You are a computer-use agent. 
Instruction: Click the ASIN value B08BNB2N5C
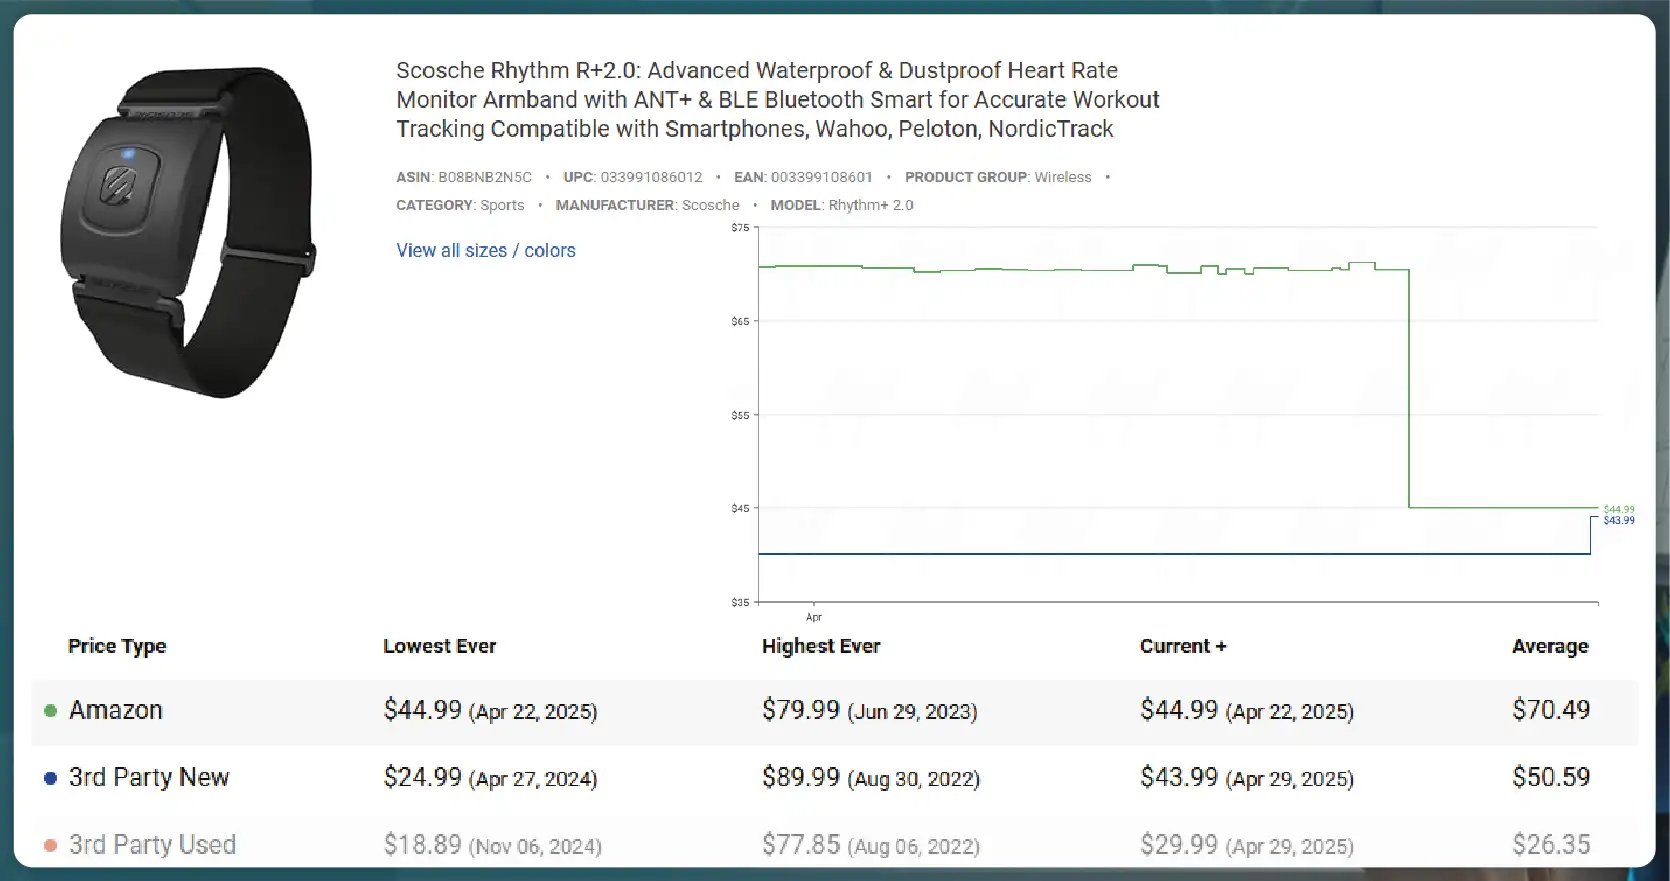(x=485, y=177)
